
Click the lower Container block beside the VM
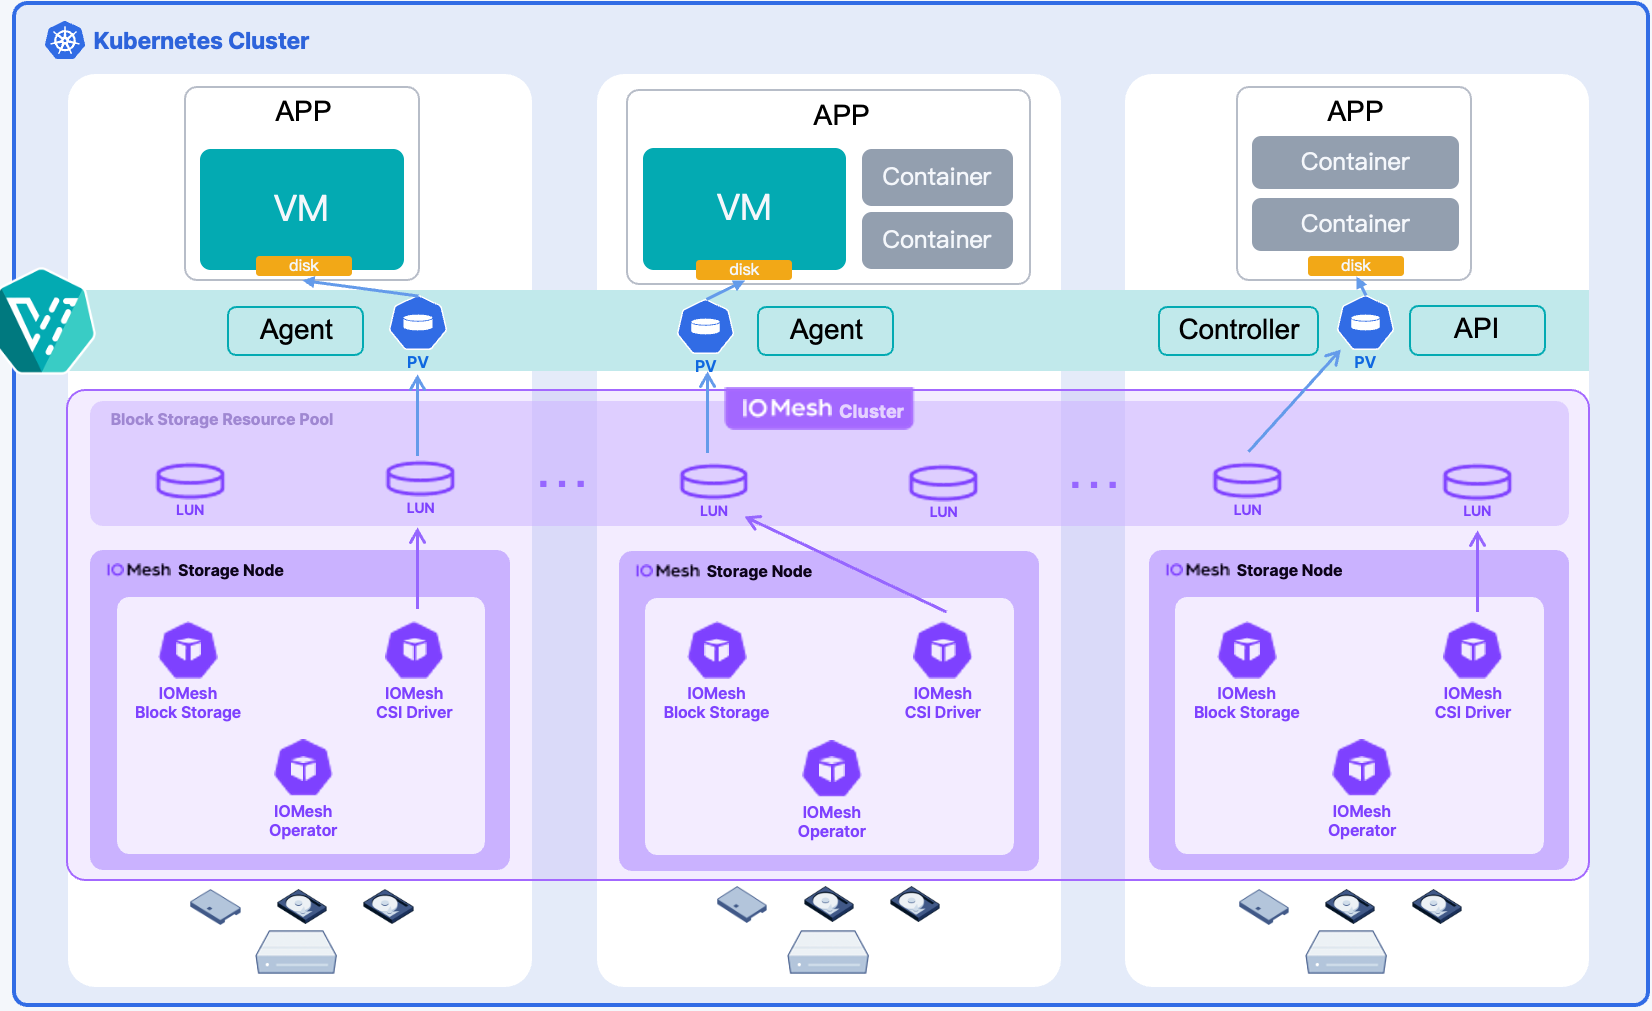click(x=938, y=240)
